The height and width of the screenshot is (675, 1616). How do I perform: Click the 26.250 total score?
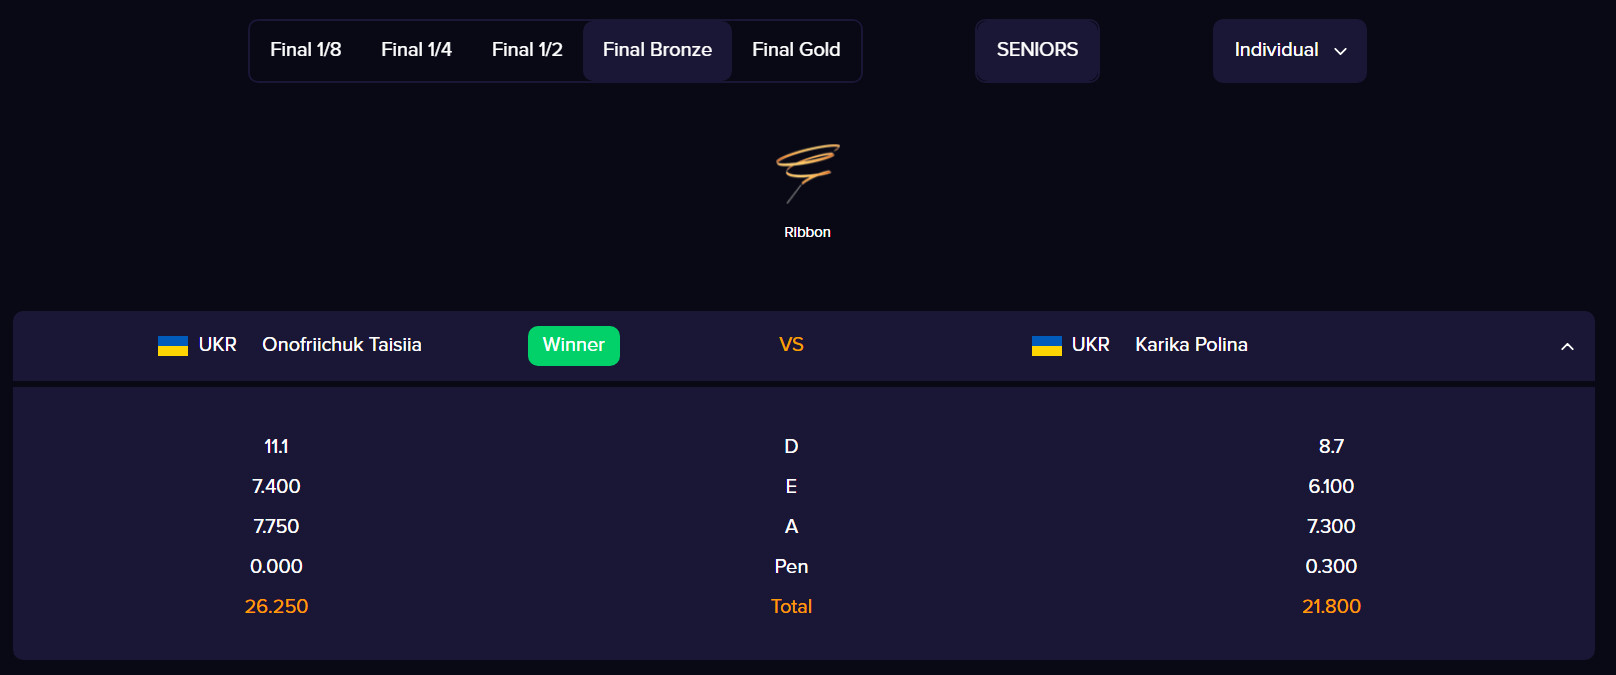[x=276, y=606]
